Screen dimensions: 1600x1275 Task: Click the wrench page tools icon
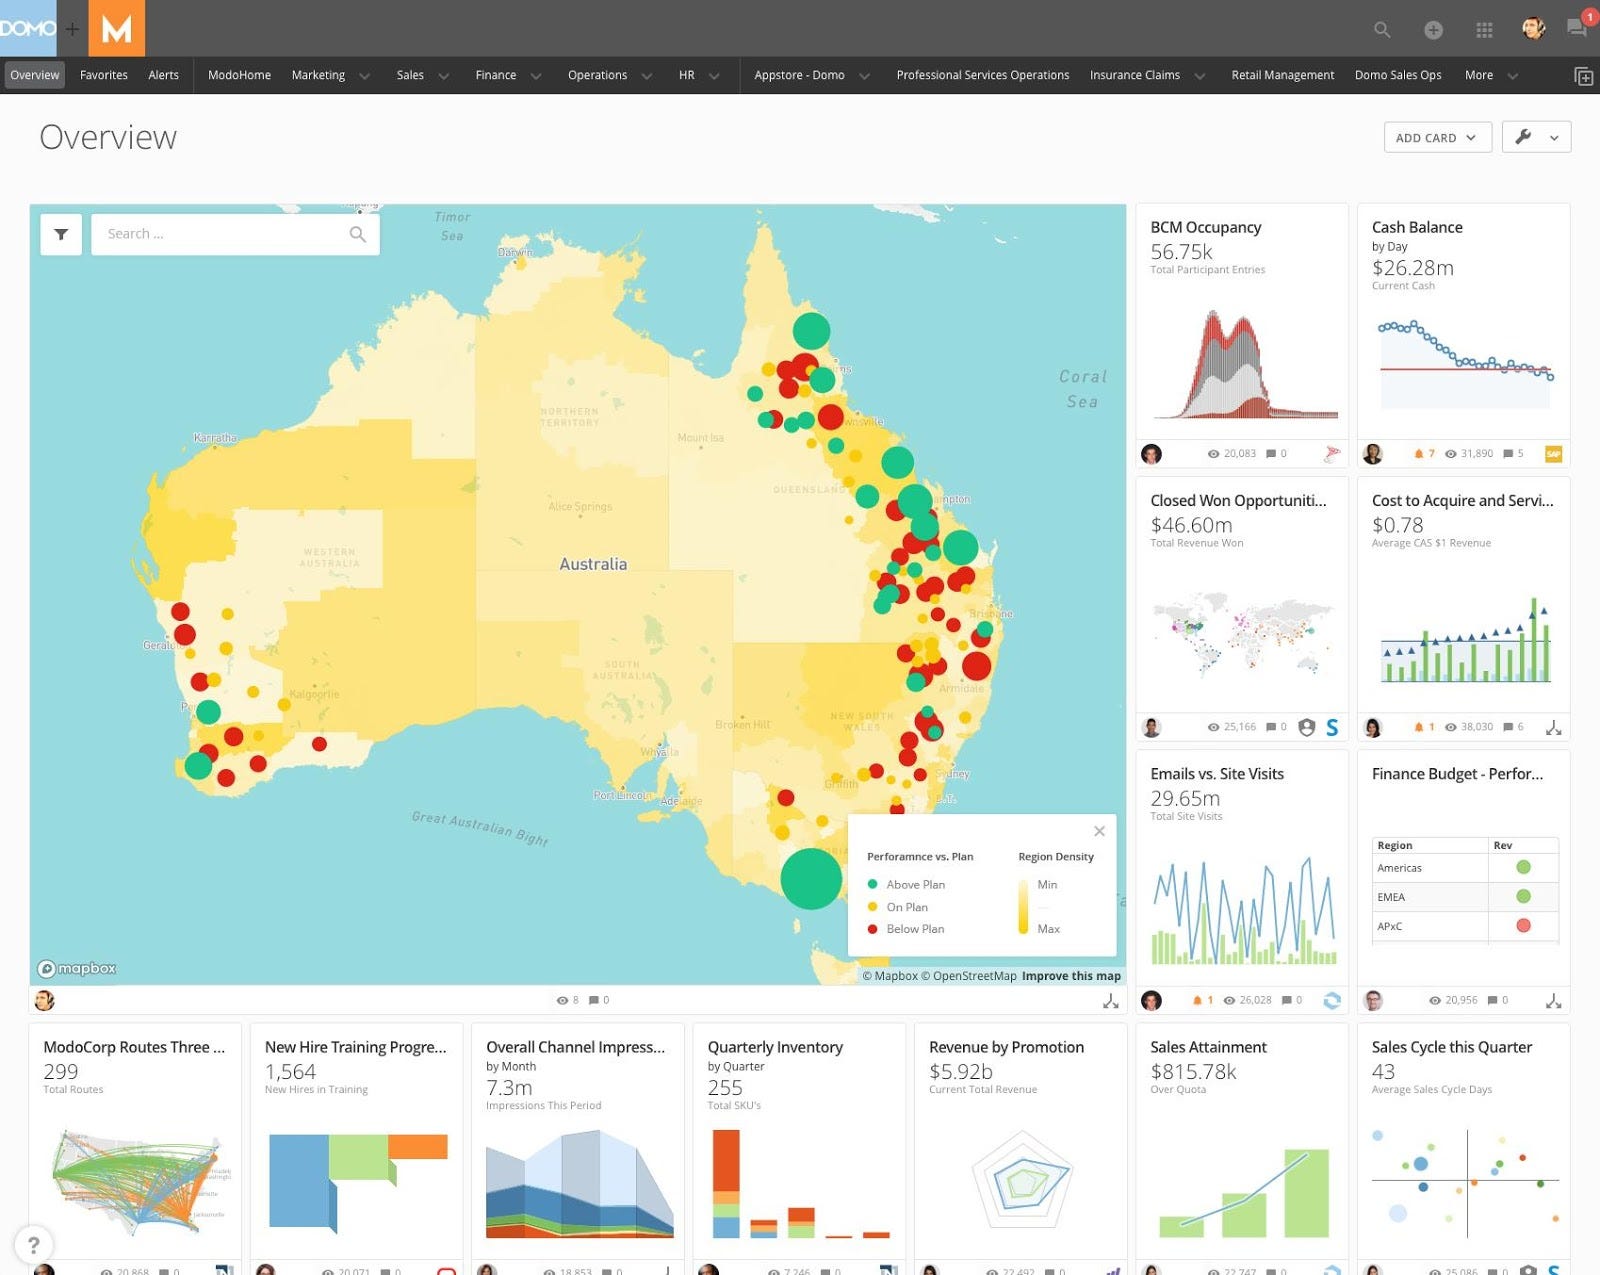coord(1523,137)
